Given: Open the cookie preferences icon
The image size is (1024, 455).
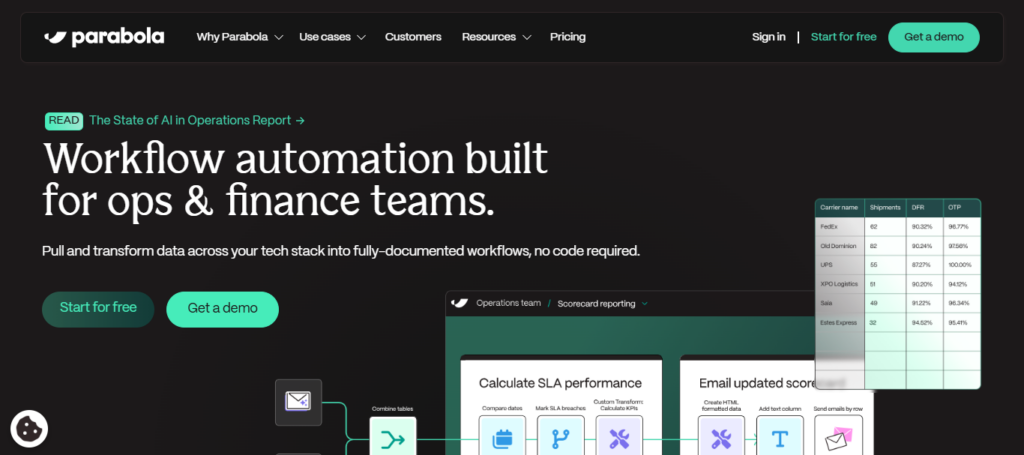Looking at the screenshot, I should click(29, 429).
